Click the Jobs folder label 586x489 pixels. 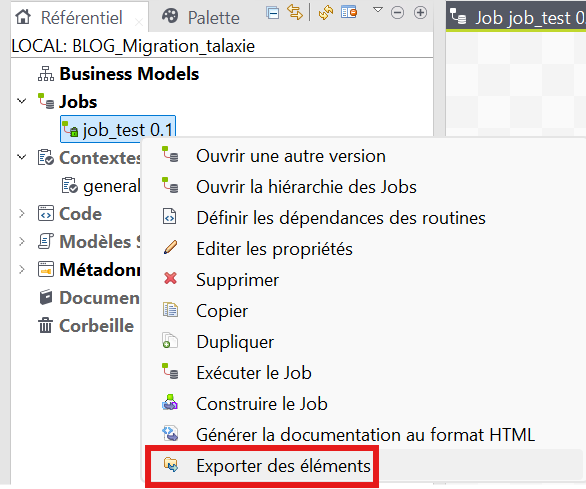click(x=78, y=102)
